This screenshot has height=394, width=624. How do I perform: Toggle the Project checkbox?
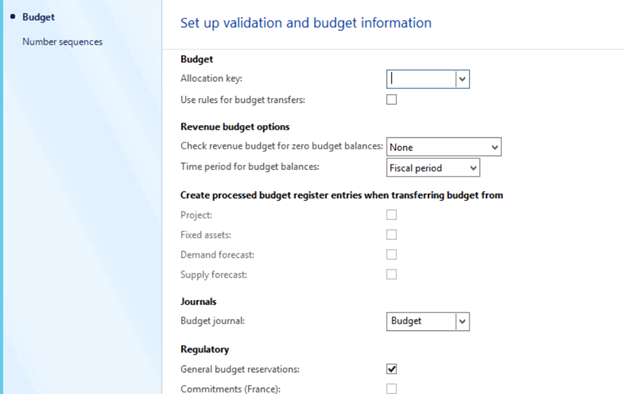tap(392, 215)
